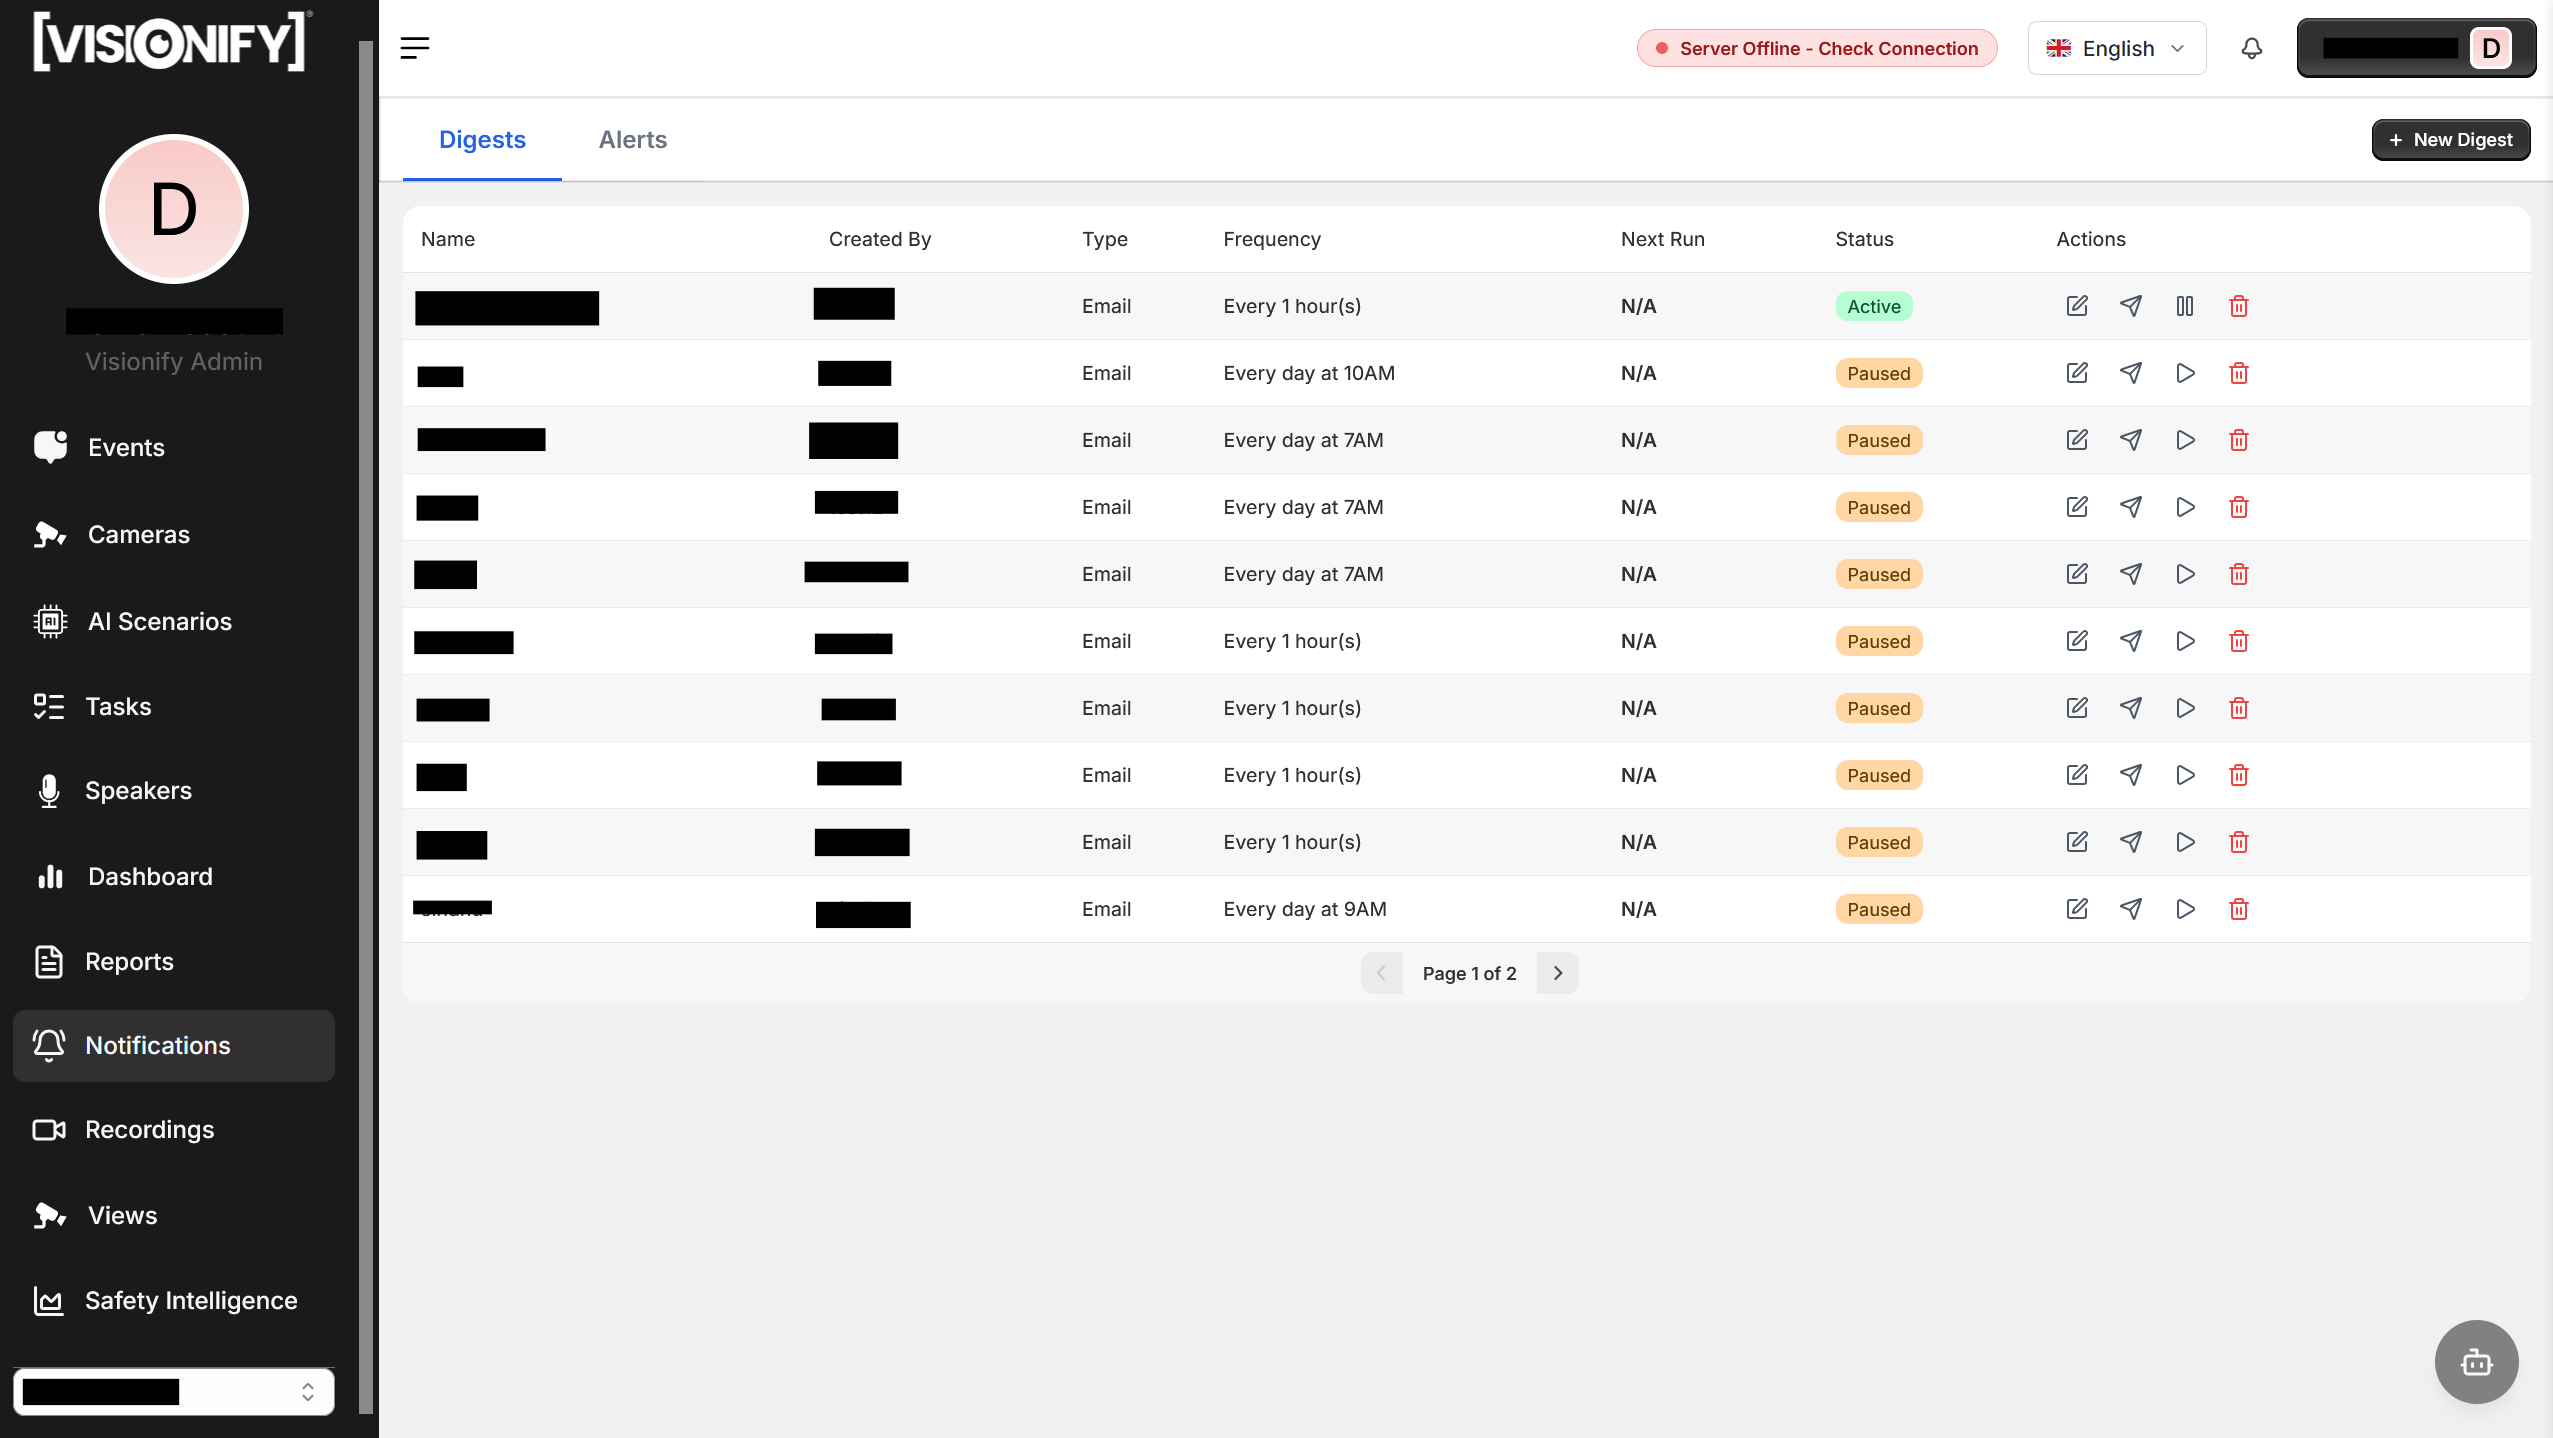The height and width of the screenshot is (1438, 2553).
Task: Click 'Page 1 of 2' pagination label
Action: pos(1469,973)
